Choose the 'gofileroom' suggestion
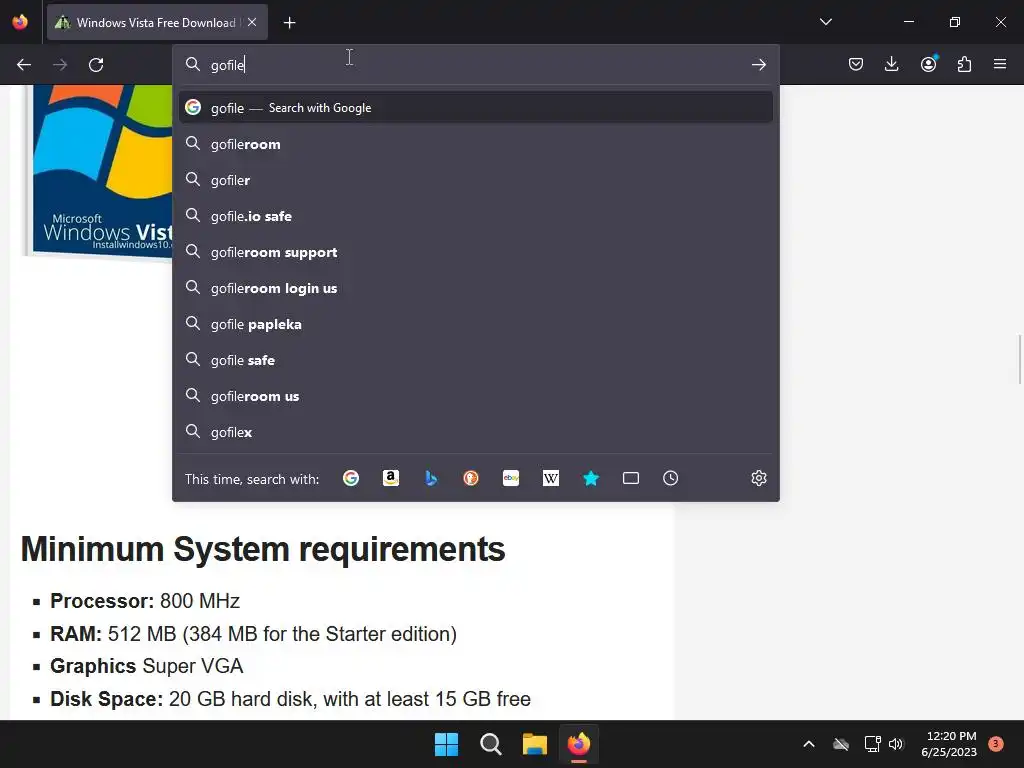The width and height of the screenshot is (1024, 768). pyautogui.click(x=475, y=144)
